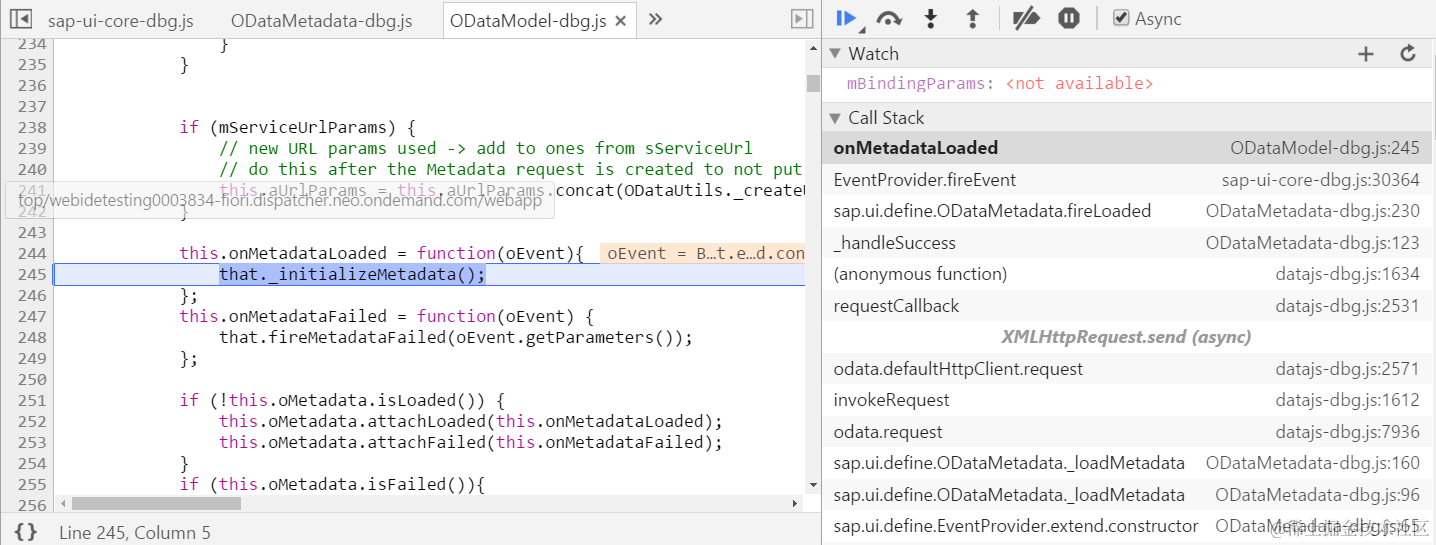Toggle the debugger sidebar pane icon
The image size is (1436, 545).
tap(801, 19)
